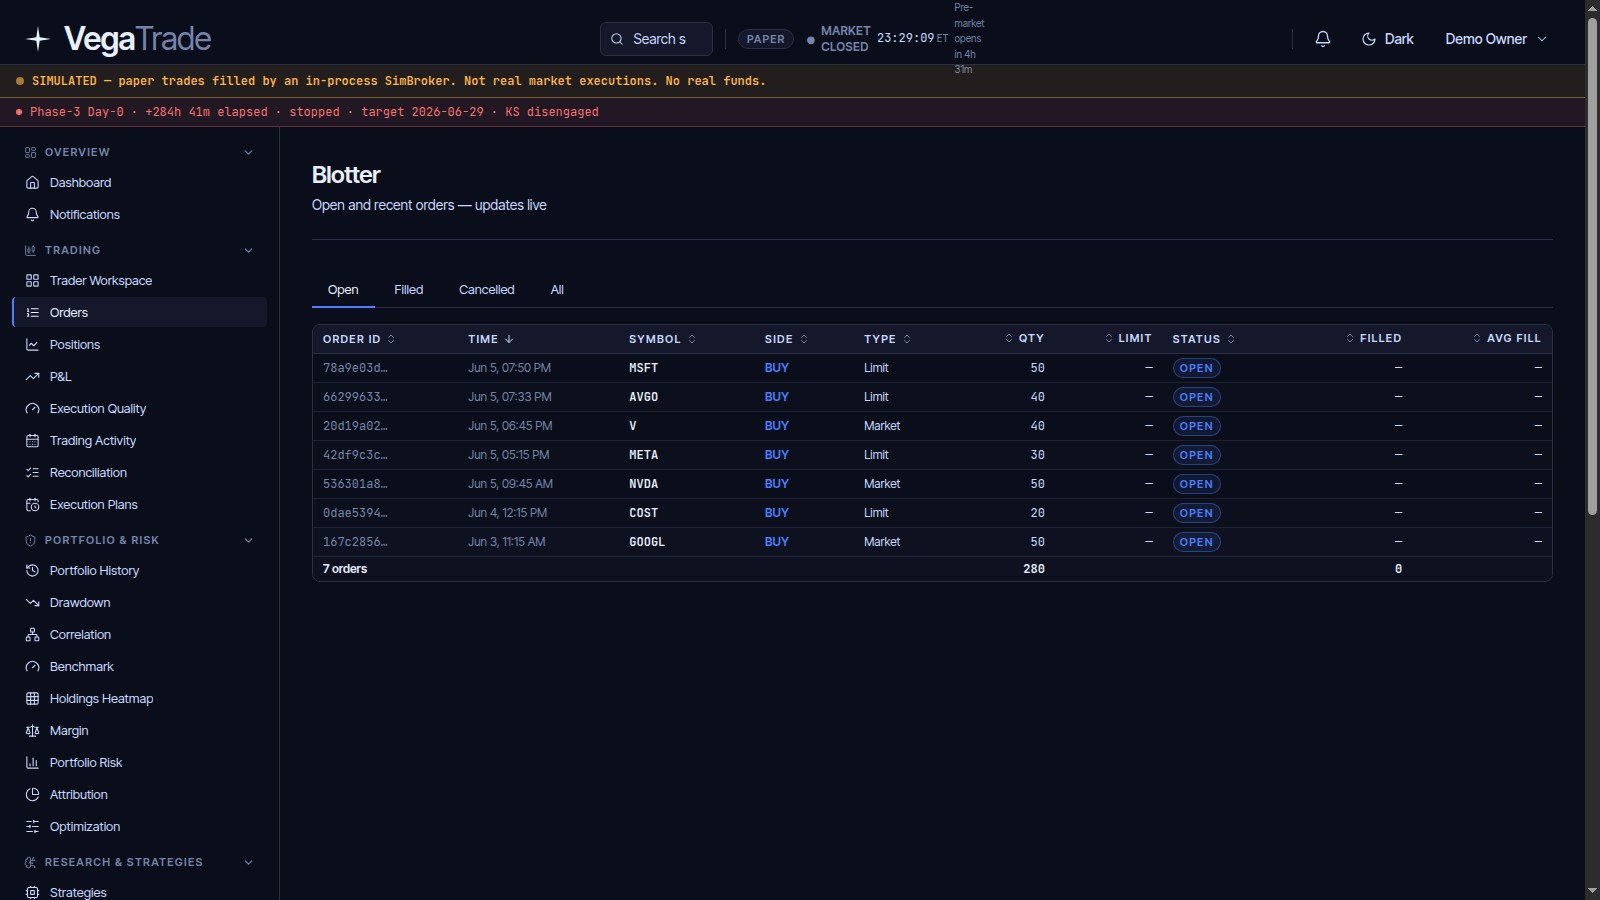
Task: Go to the Trader Workspace page
Action: (101, 281)
